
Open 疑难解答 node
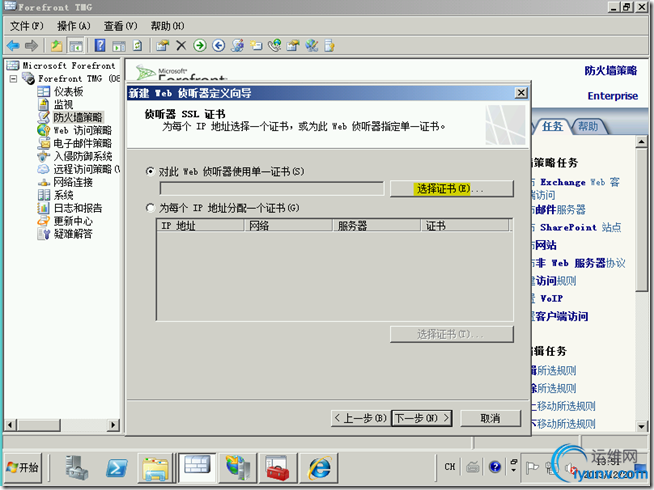coord(73,234)
